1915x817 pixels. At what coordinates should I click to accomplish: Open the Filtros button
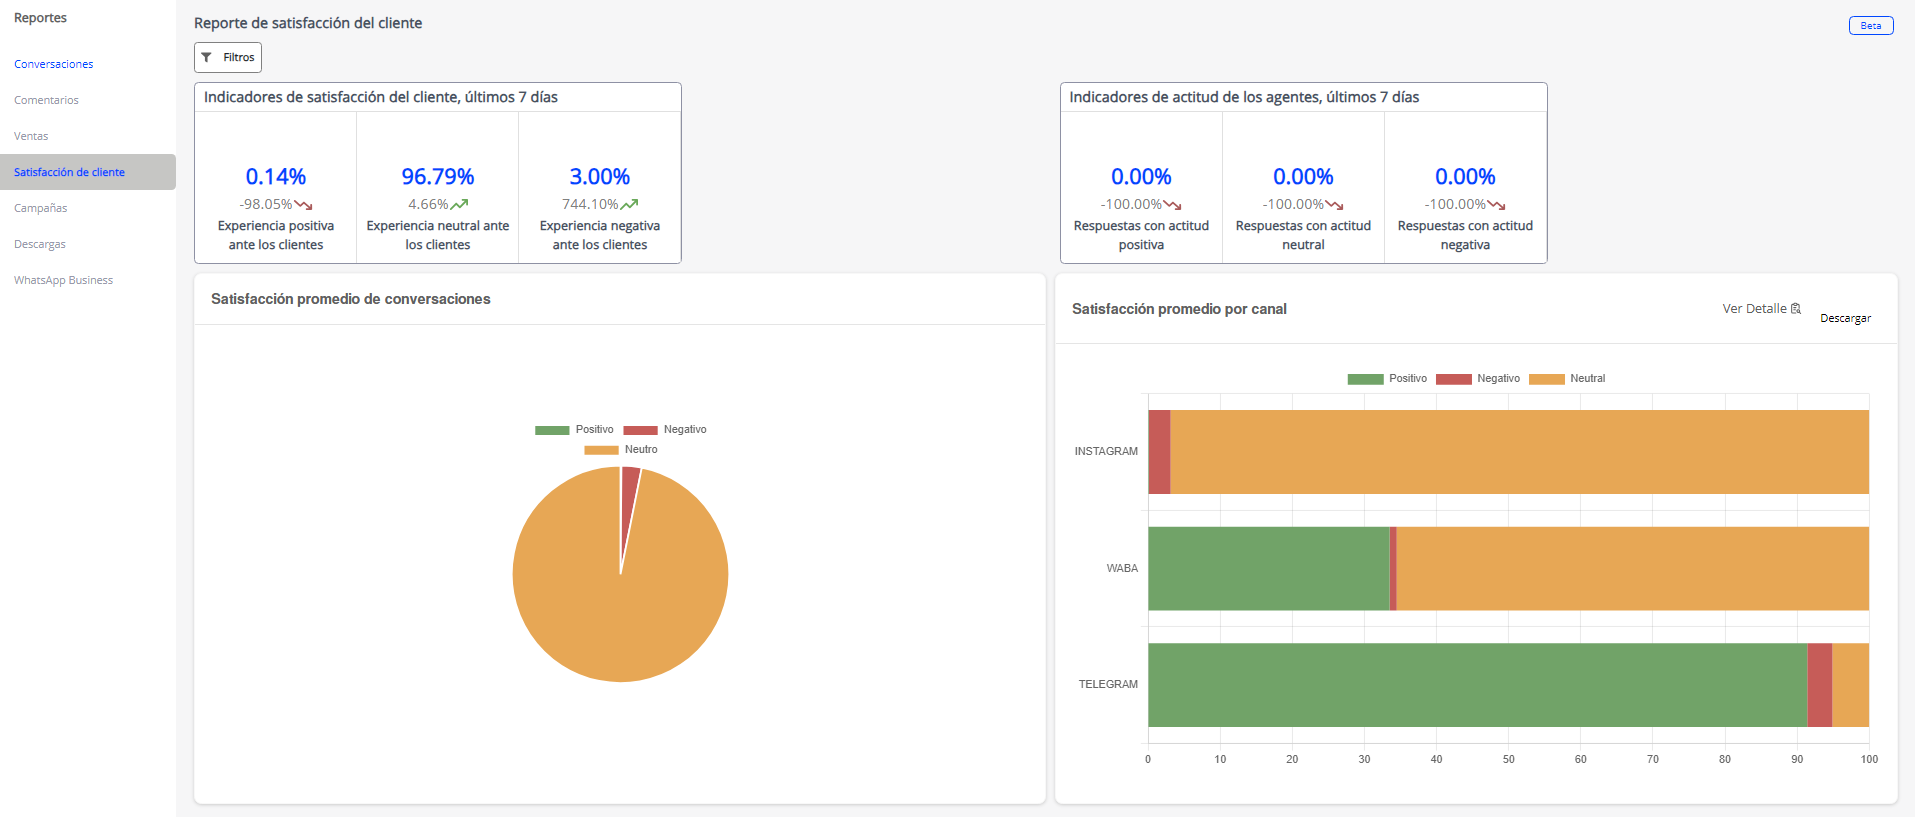point(228,58)
